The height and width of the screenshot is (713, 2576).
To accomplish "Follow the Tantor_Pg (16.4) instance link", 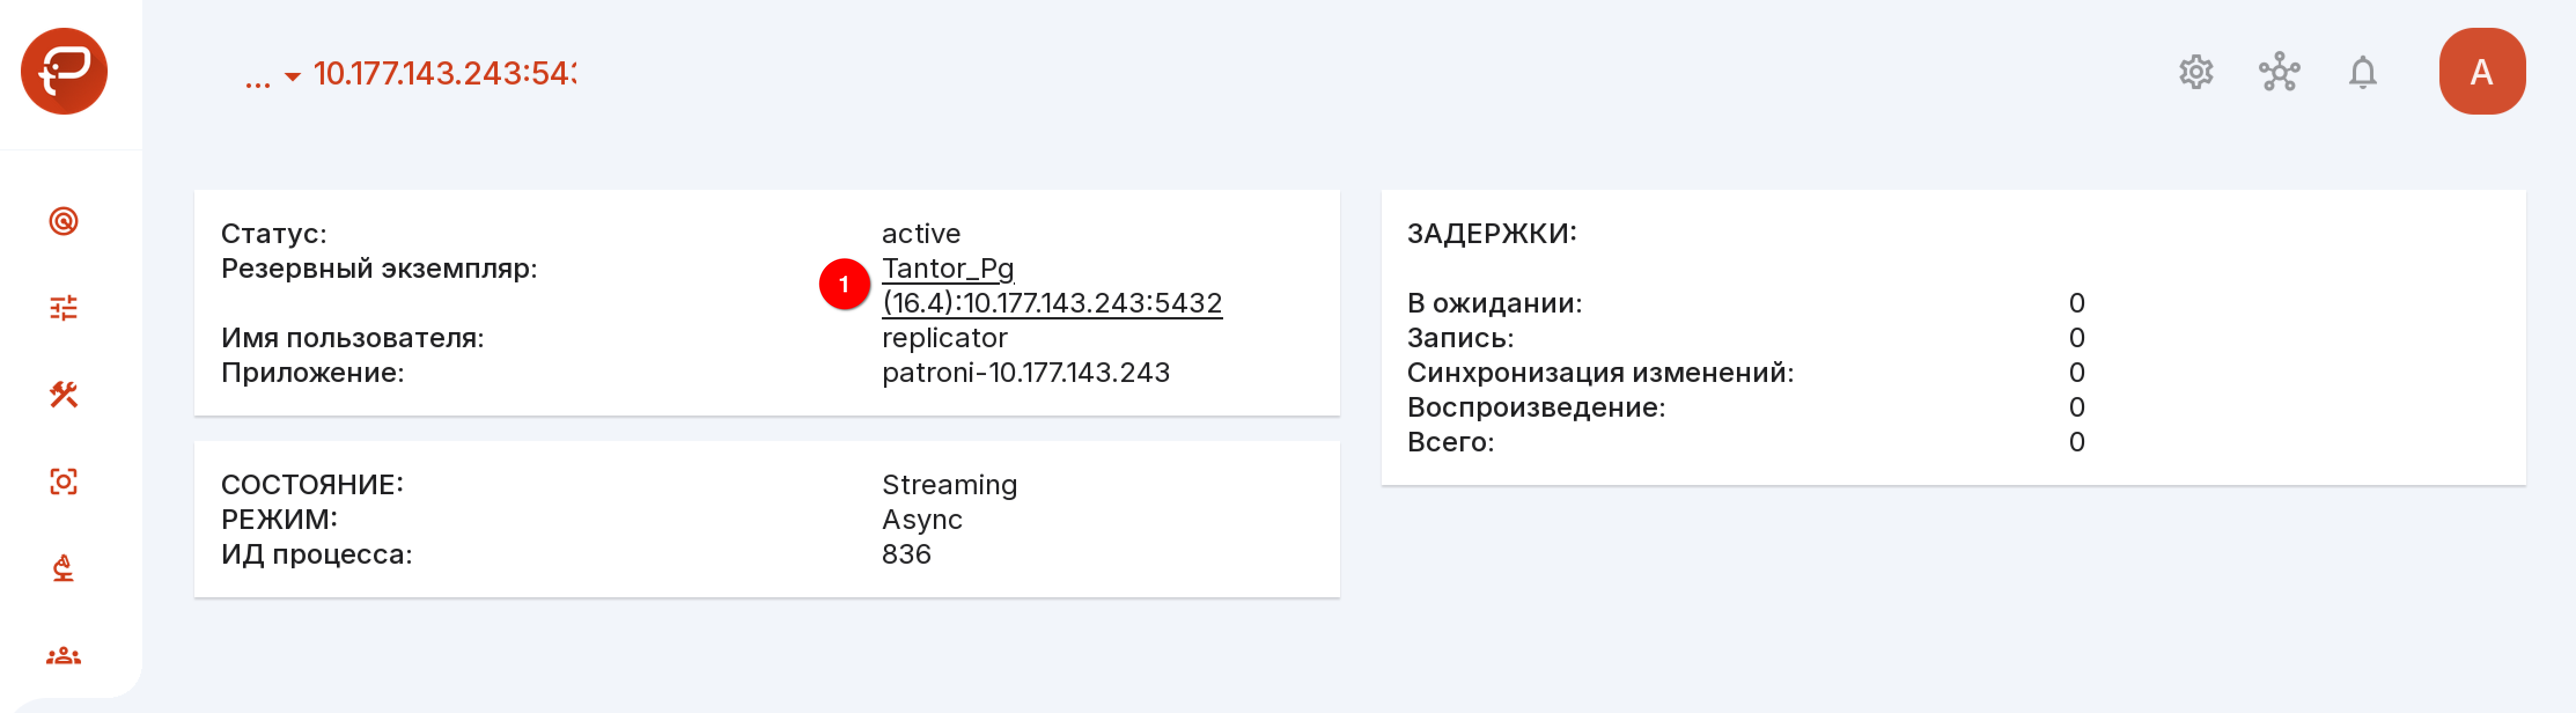I will [1051, 285].
